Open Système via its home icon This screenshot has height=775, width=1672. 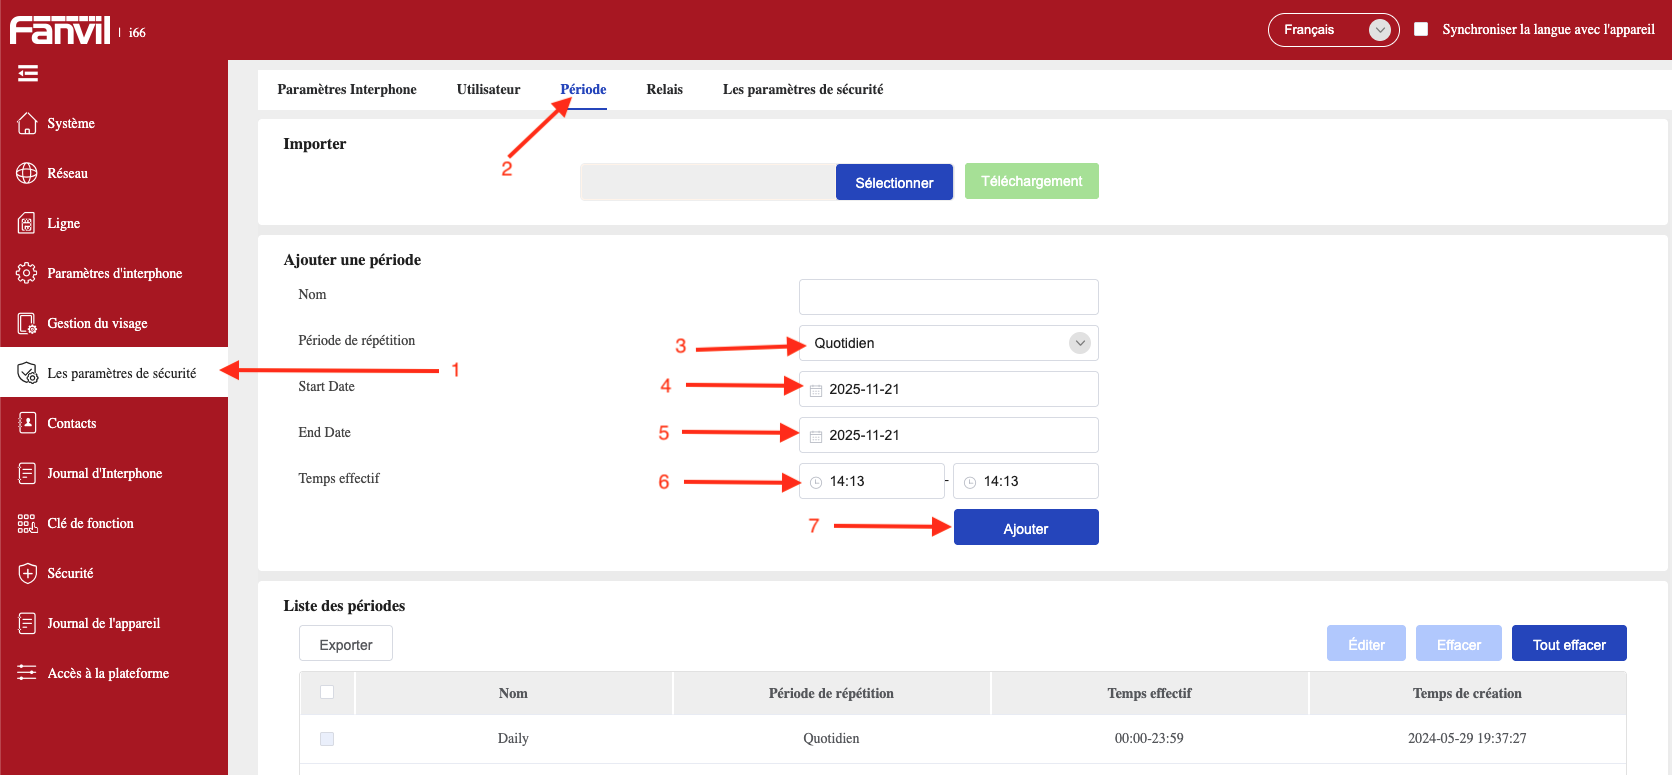27,123
